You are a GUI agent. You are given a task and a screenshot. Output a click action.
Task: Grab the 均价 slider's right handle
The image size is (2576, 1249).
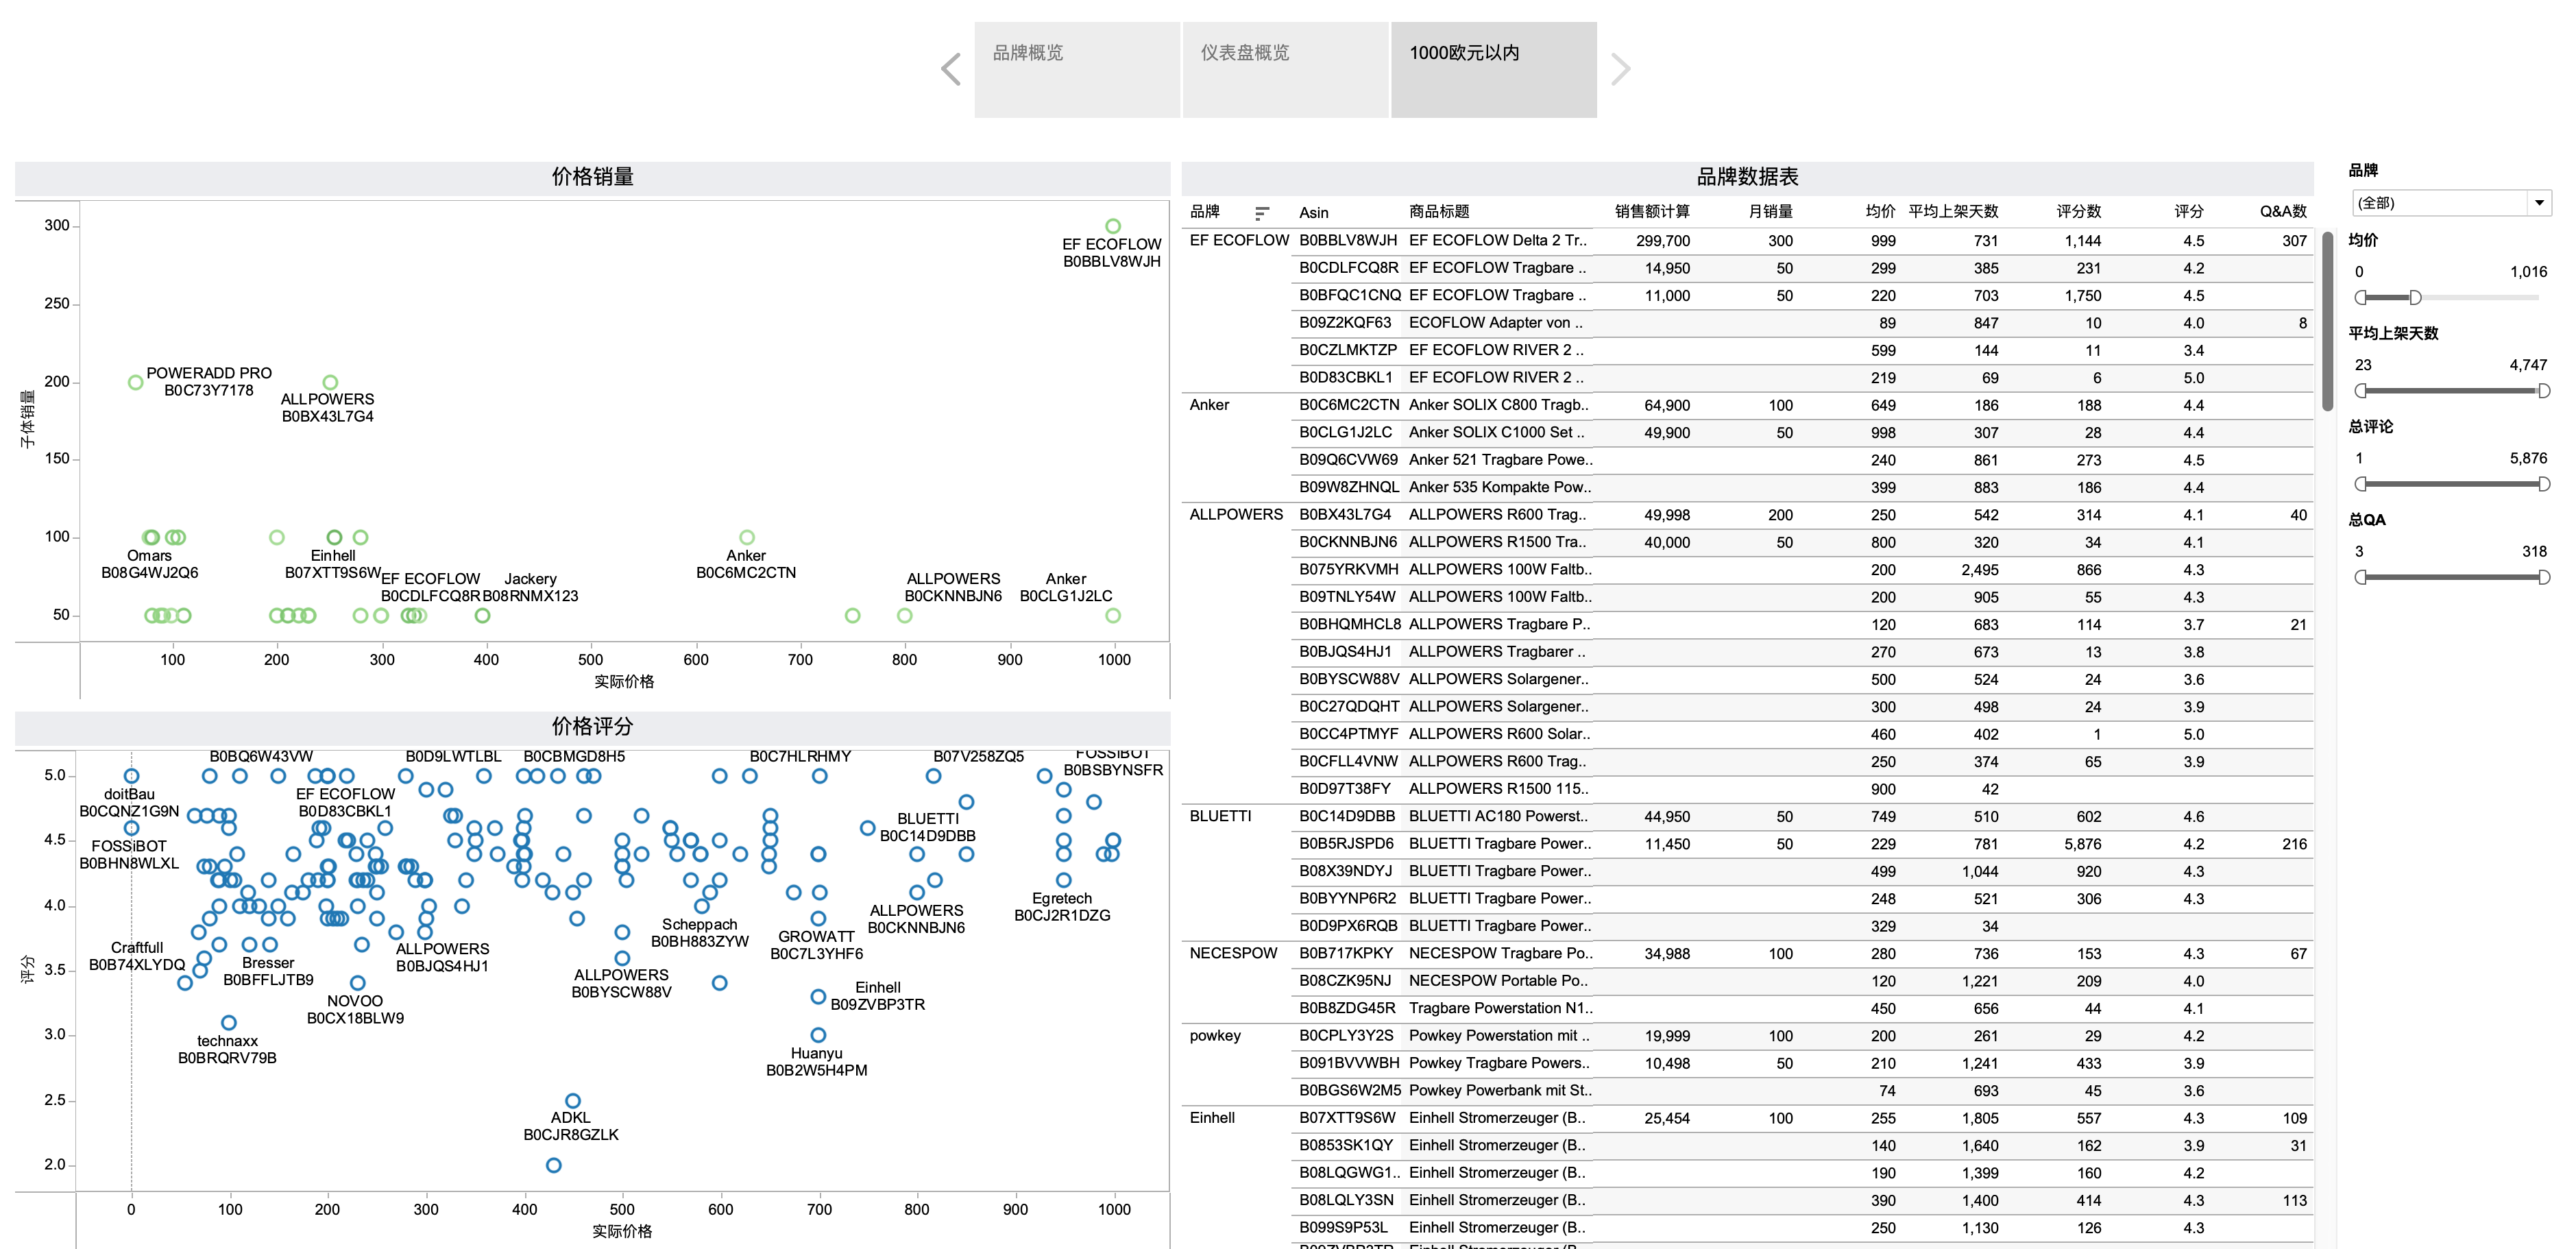pos(2415,297)
